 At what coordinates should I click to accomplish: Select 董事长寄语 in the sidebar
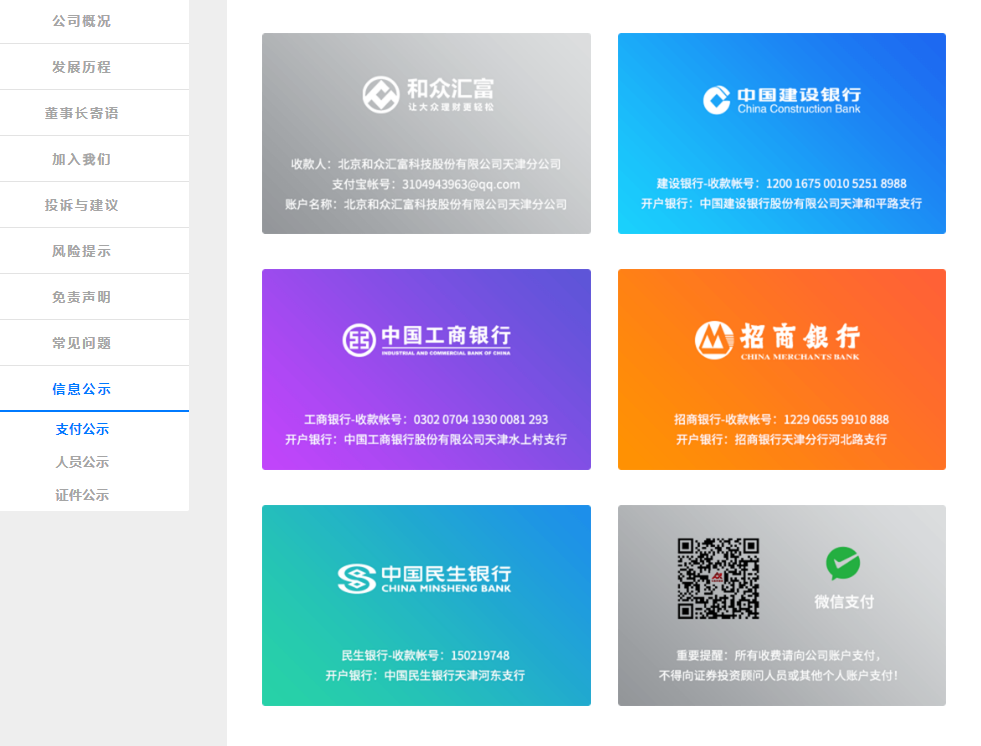[82, 113]
